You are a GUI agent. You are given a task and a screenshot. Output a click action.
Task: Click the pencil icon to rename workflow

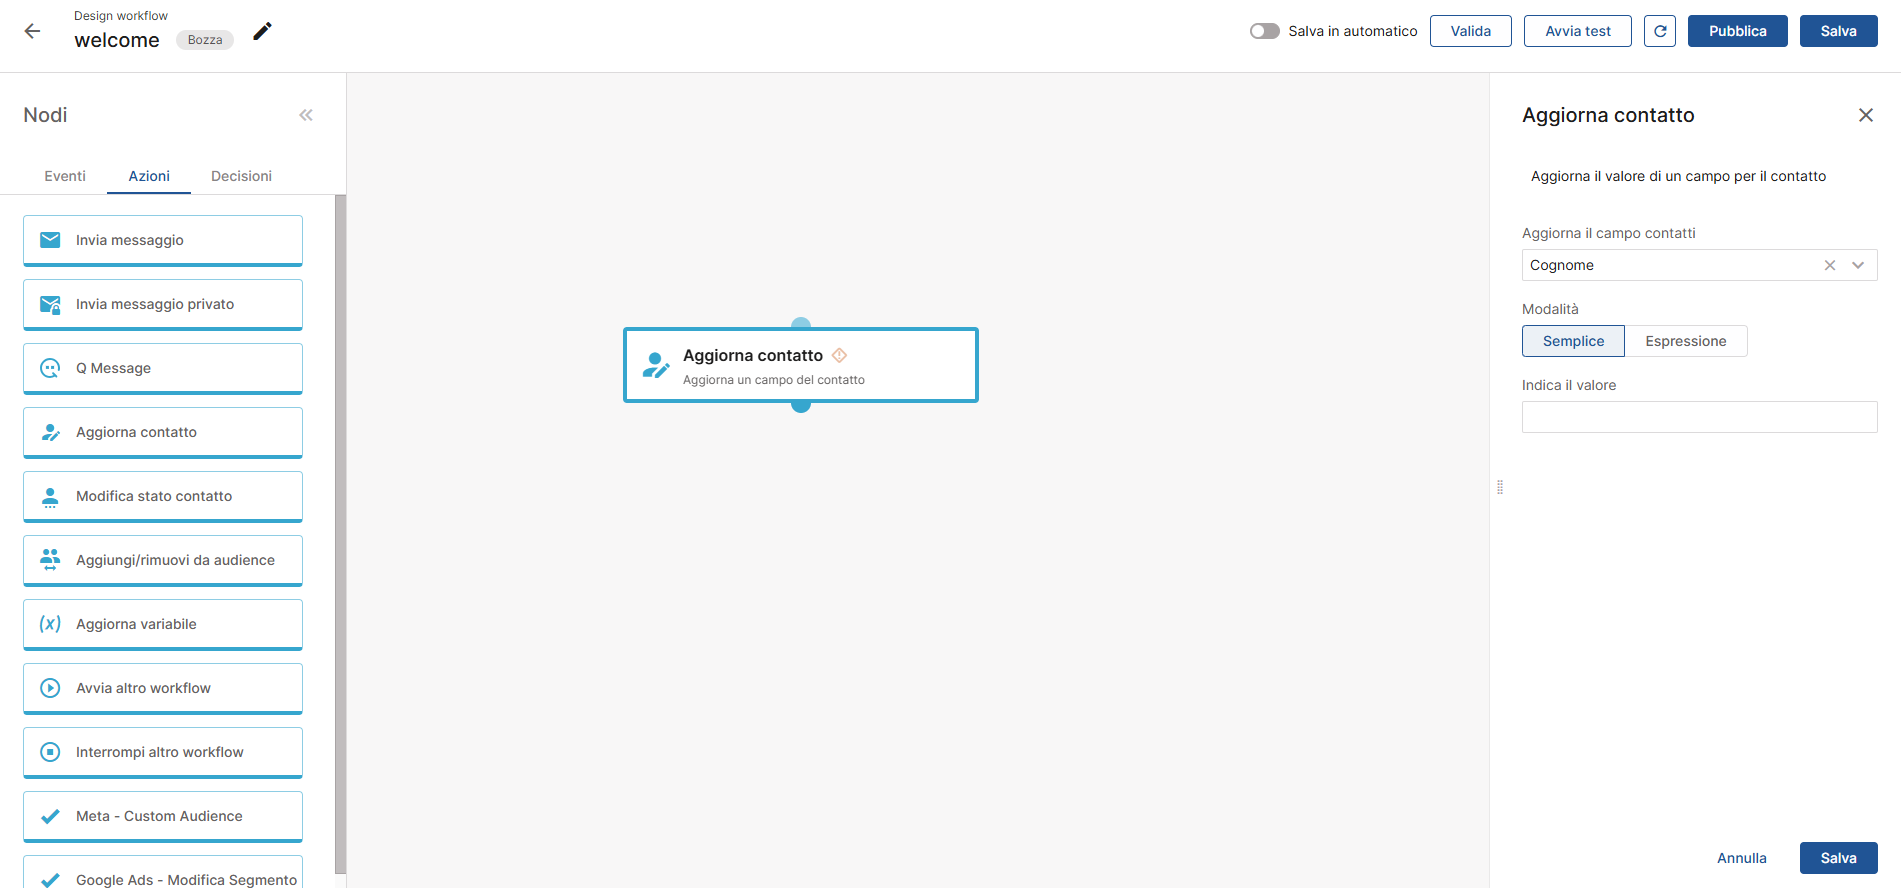coord(262,31)
